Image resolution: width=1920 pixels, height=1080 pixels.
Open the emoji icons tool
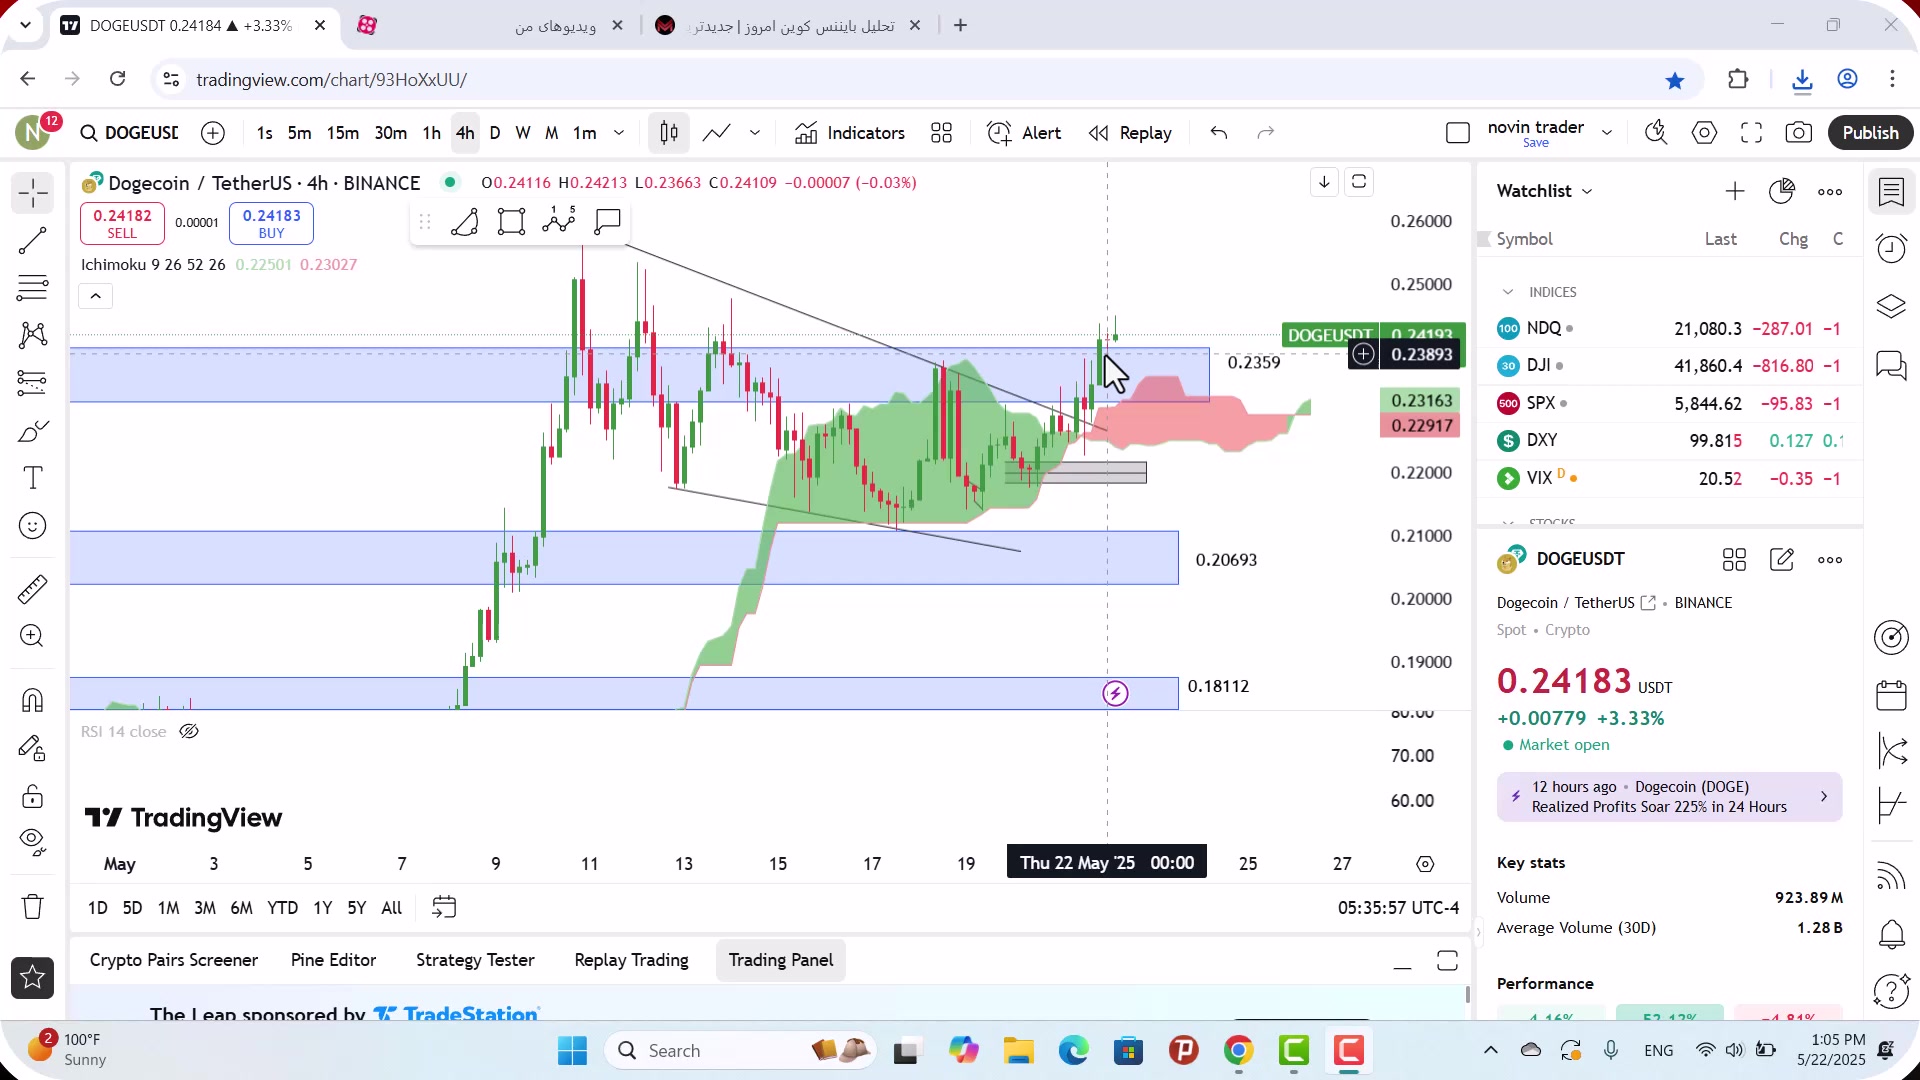point(33,526)
